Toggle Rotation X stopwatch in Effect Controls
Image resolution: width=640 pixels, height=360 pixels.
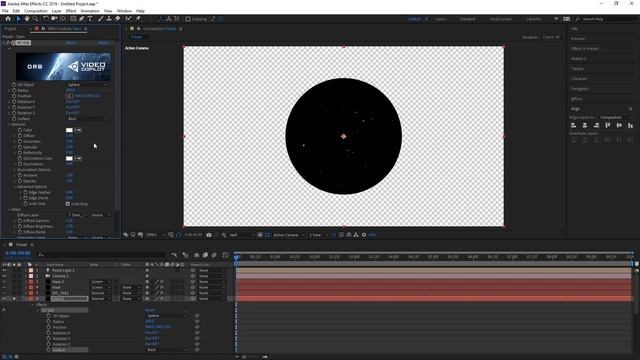tap(14, 102)
